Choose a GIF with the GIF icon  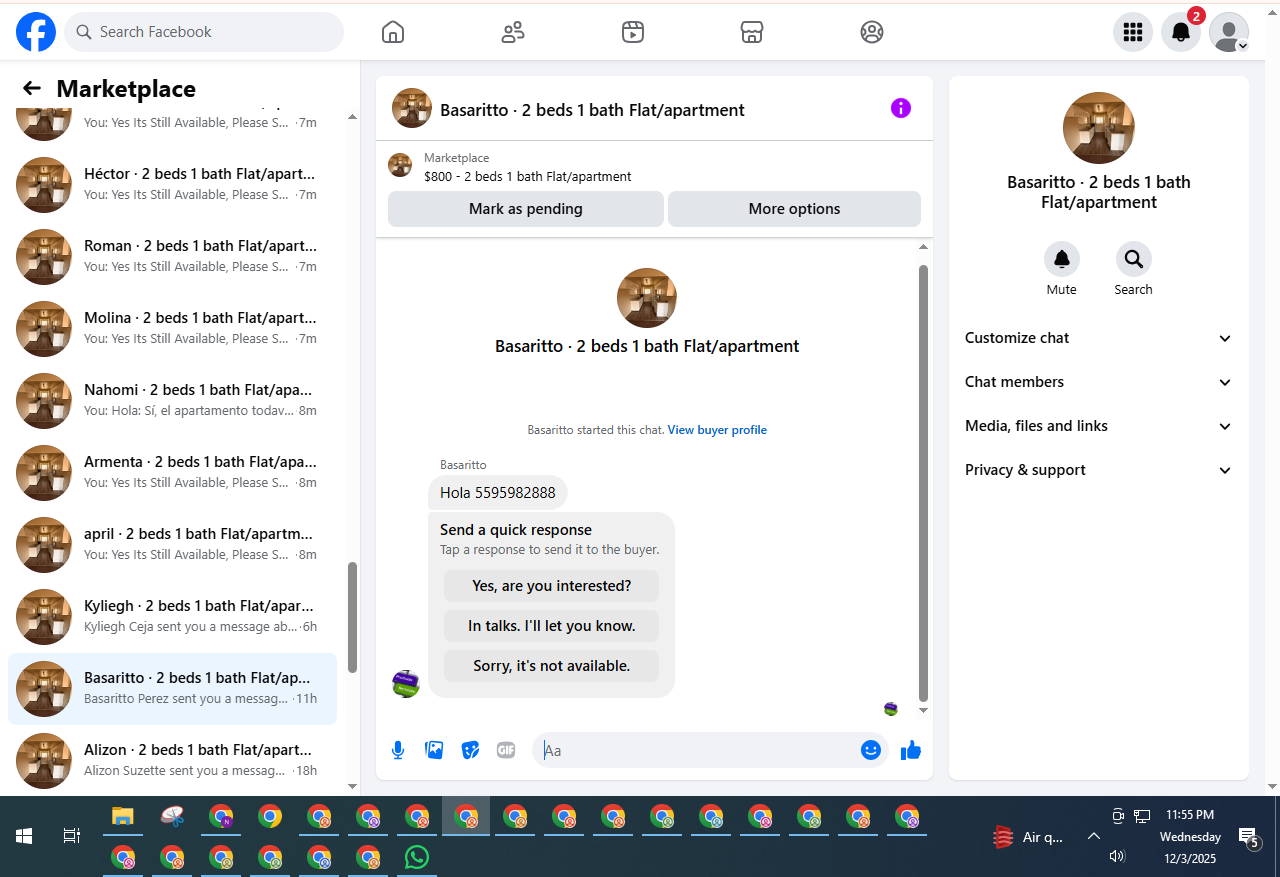[506, 750]
